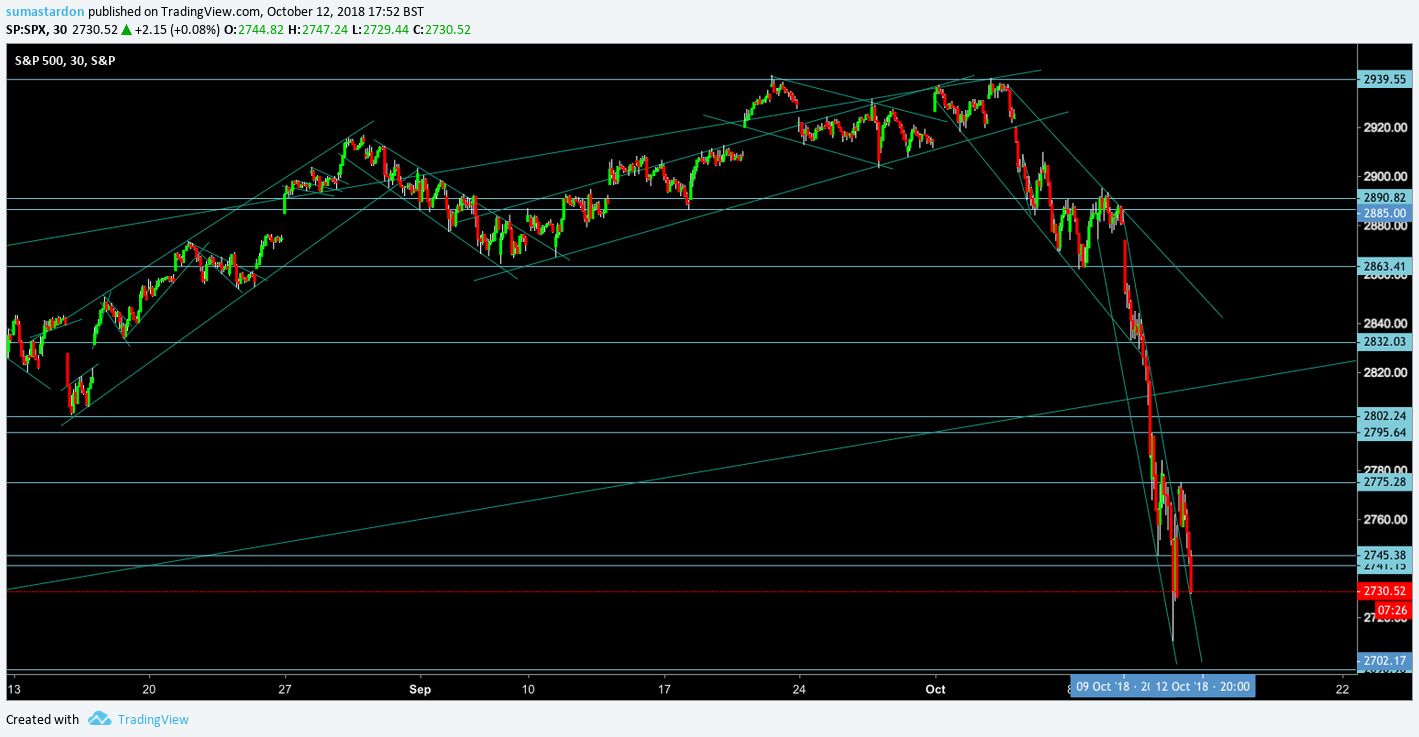Viewport: 1419px width, 737px height.
Task: Click the 2920.00 tick on price axis
Action: pyautogui.click(x=1385, y=128)
